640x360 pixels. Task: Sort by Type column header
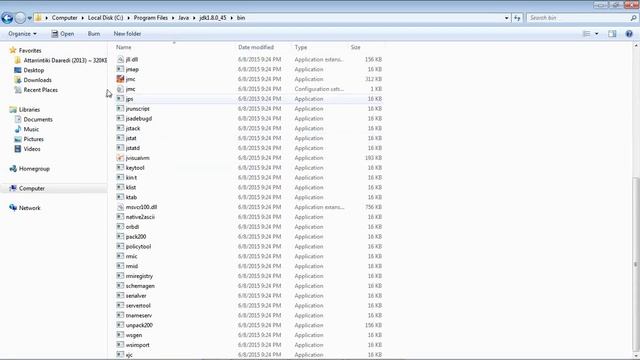(301, 47)
